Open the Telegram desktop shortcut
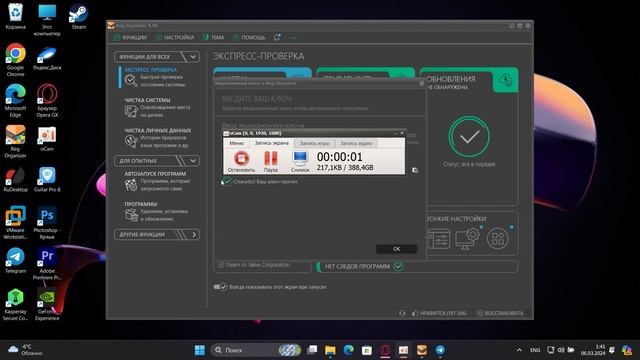 click(x=16, y=260)
